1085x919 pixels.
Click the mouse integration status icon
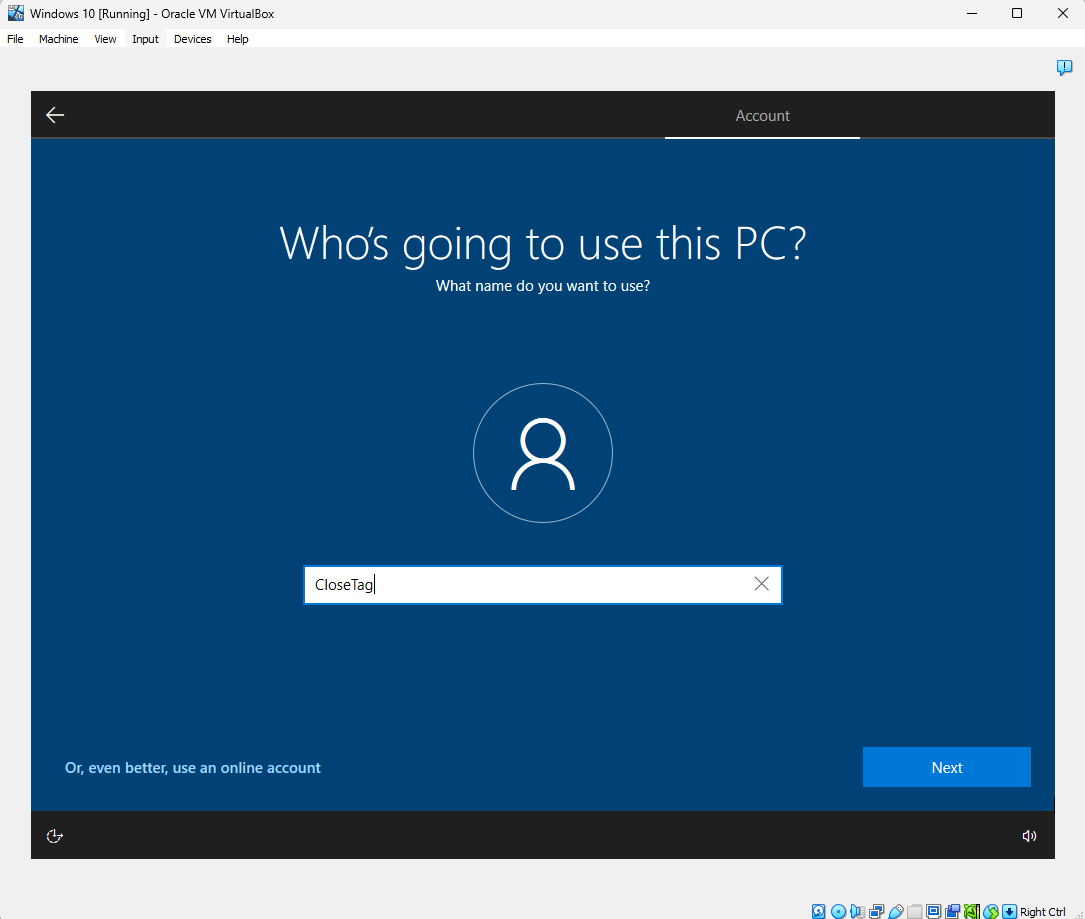pos(991,911)
